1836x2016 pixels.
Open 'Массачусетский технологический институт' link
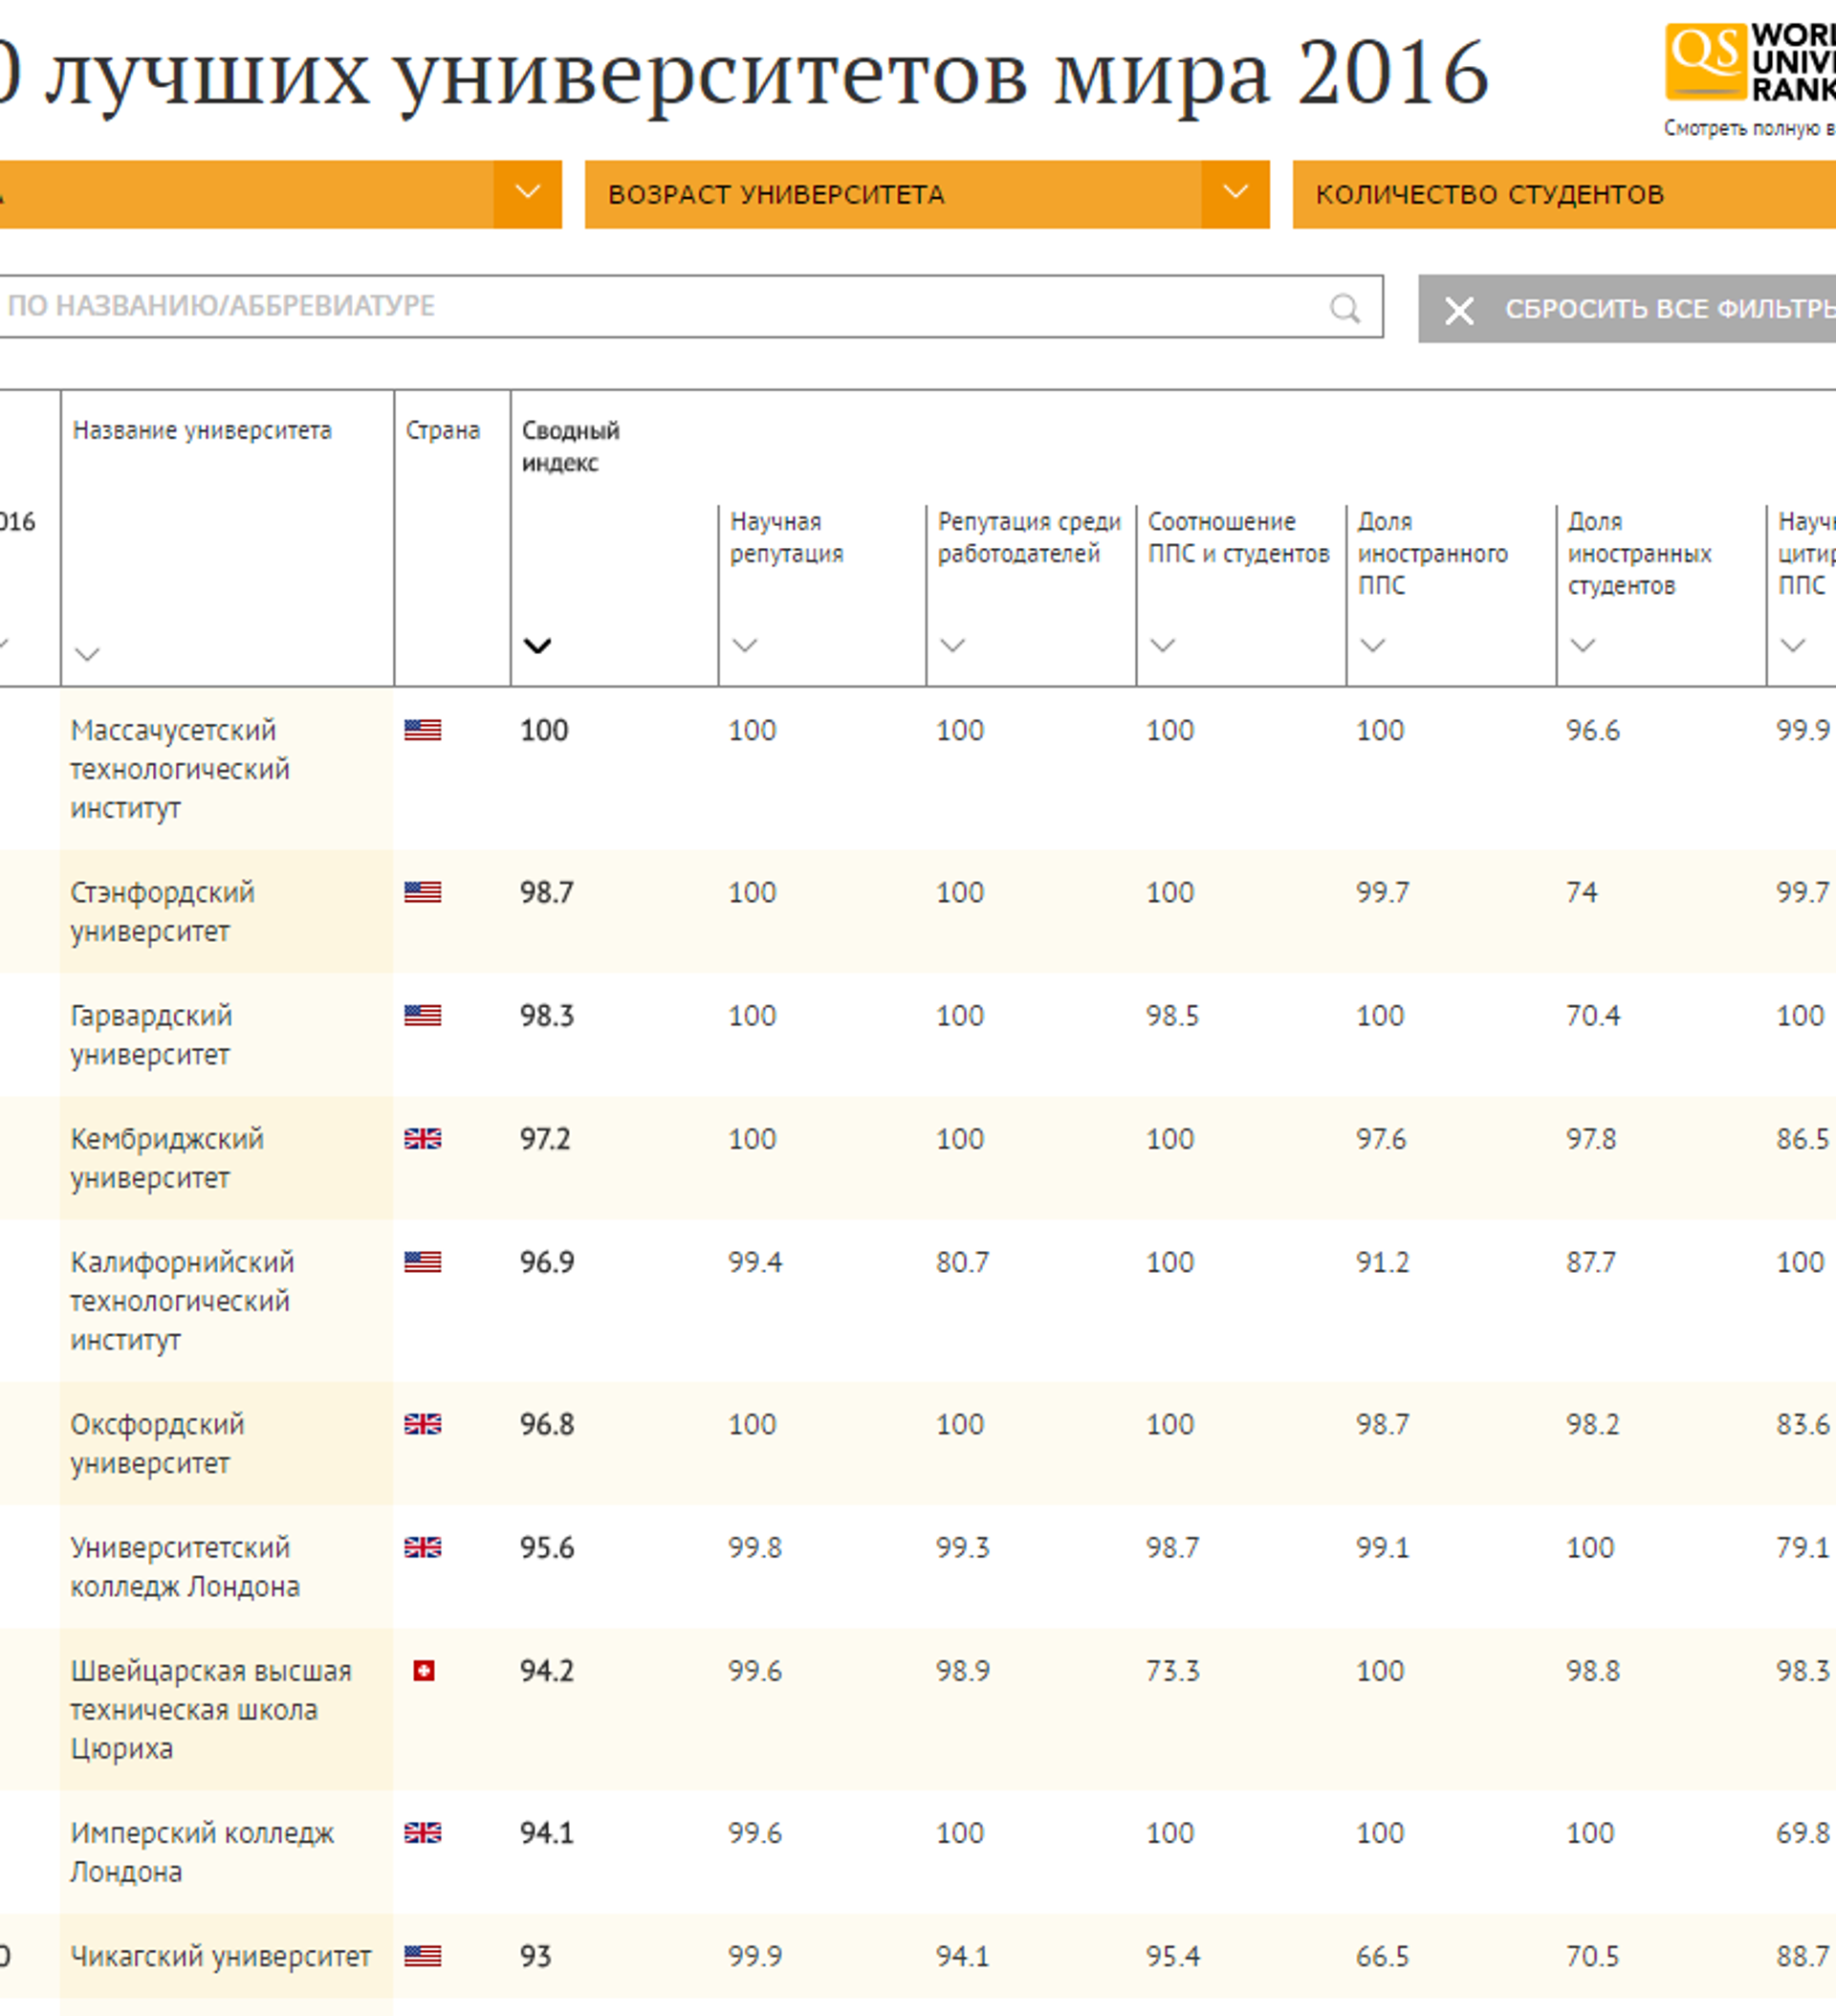point(179,769)
